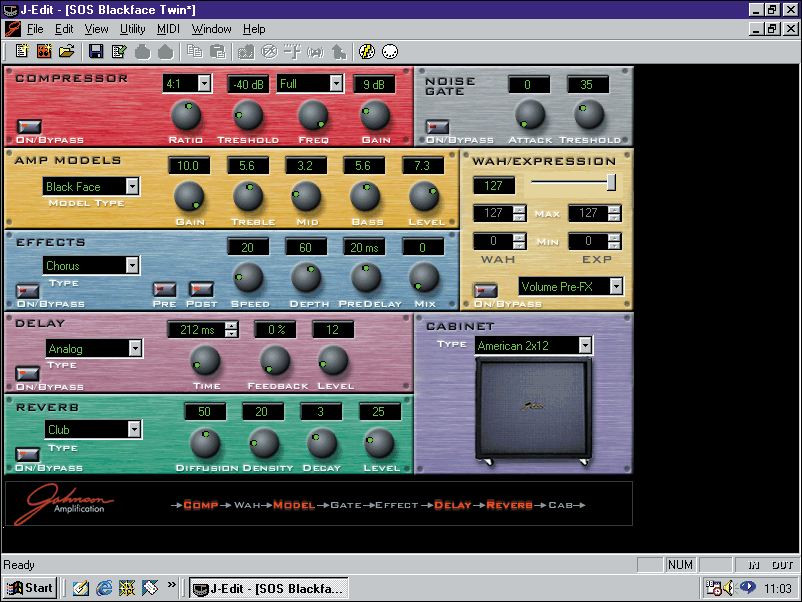Click the greyed dashed-line tuner toolbar icon
Image resolution: width=802 pixels, height=602 pixels.
pos(293,52)
